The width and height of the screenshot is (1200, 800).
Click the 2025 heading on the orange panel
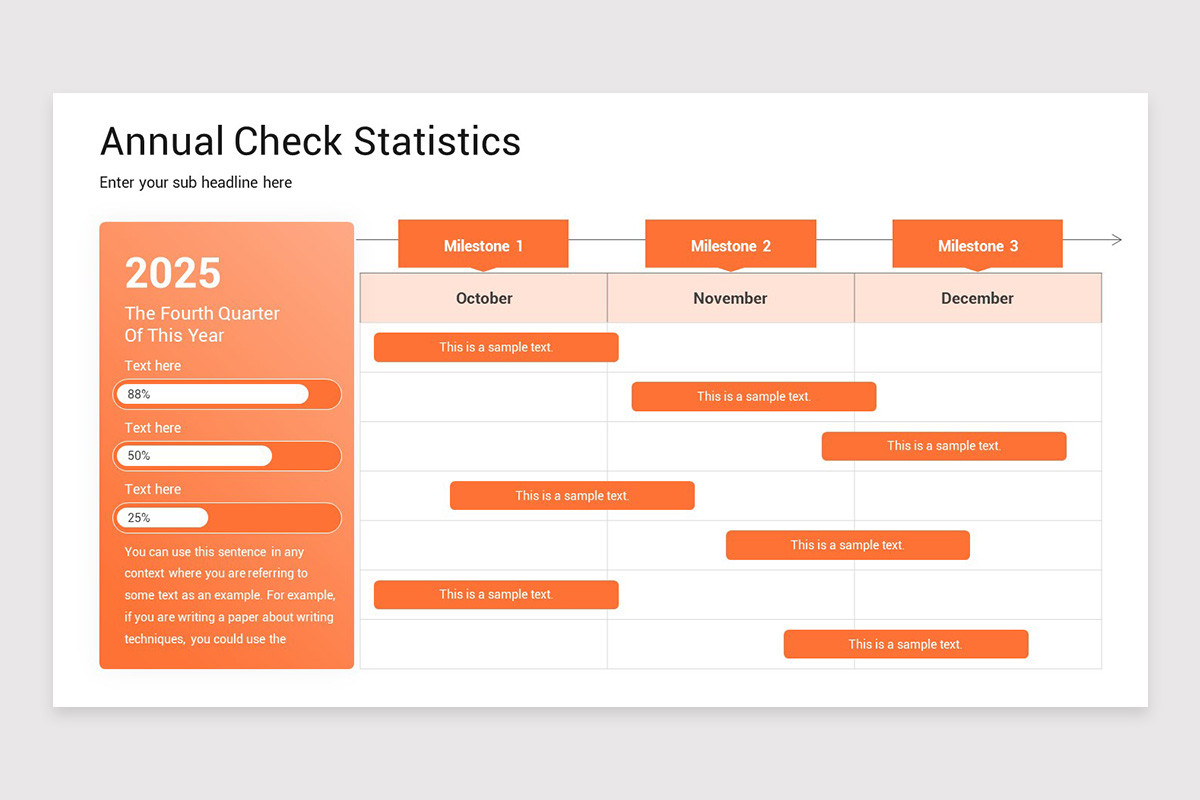coord(171,273)
